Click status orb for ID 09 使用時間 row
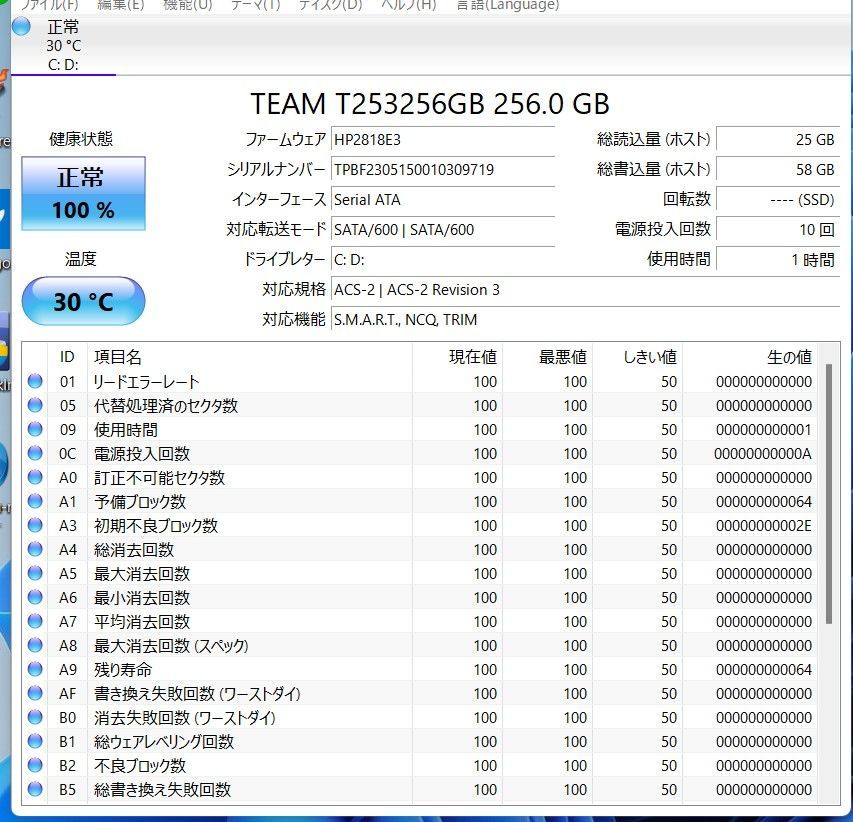853x822 pixels. pyautogui.click(x=35, y=429)
